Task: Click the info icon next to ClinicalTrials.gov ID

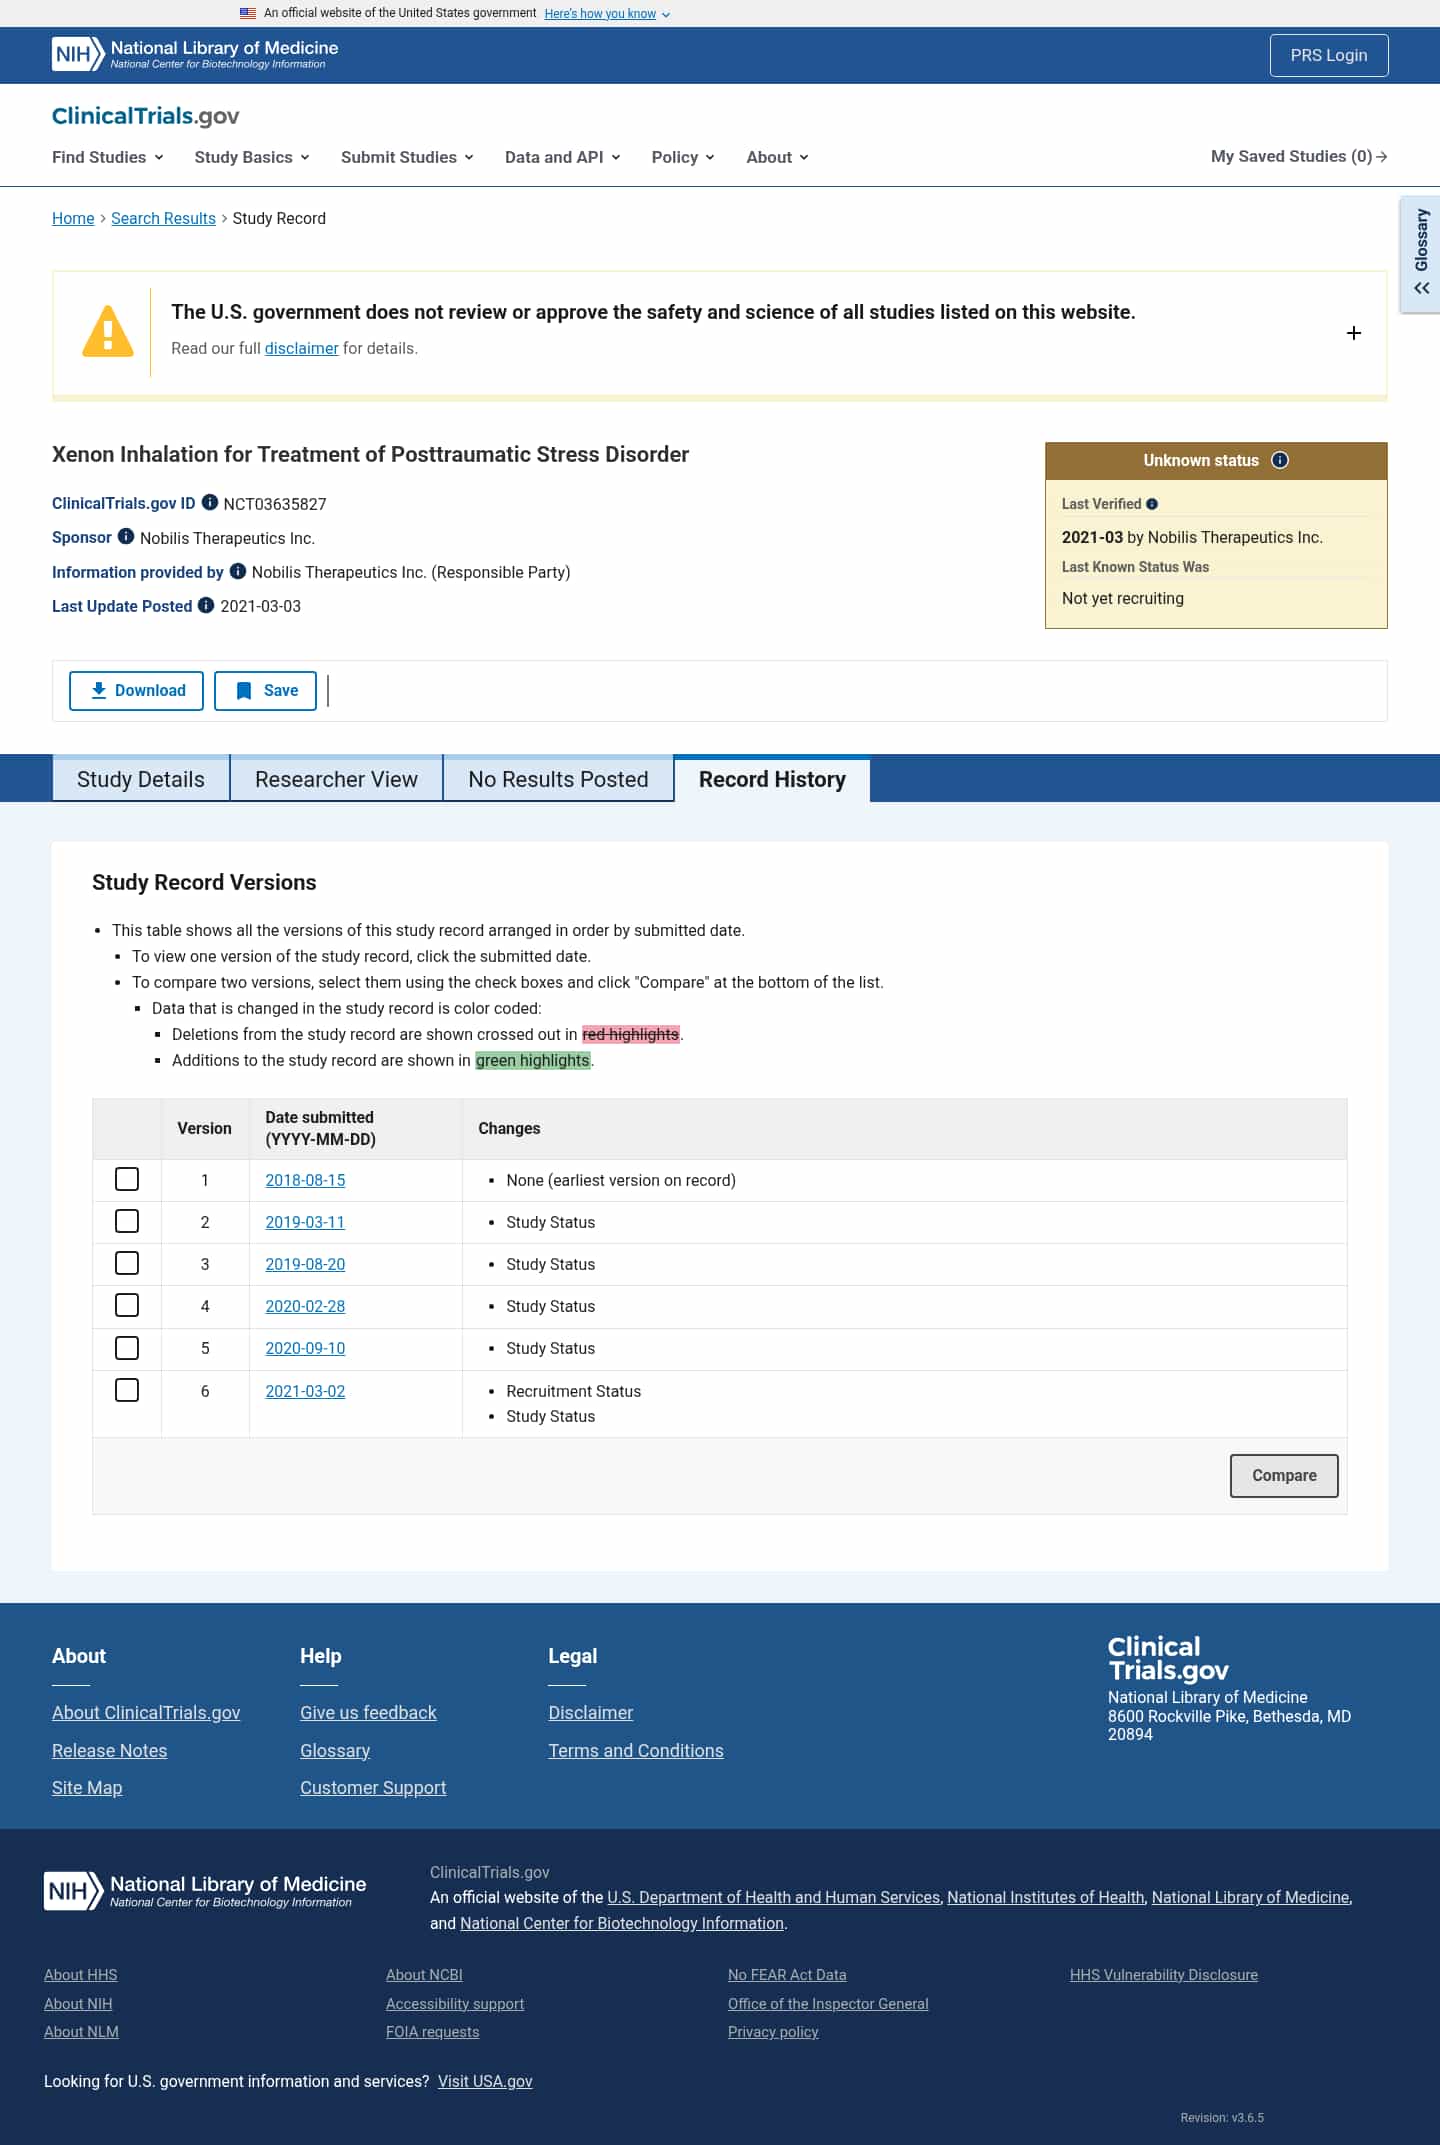Action: point(210,502)
